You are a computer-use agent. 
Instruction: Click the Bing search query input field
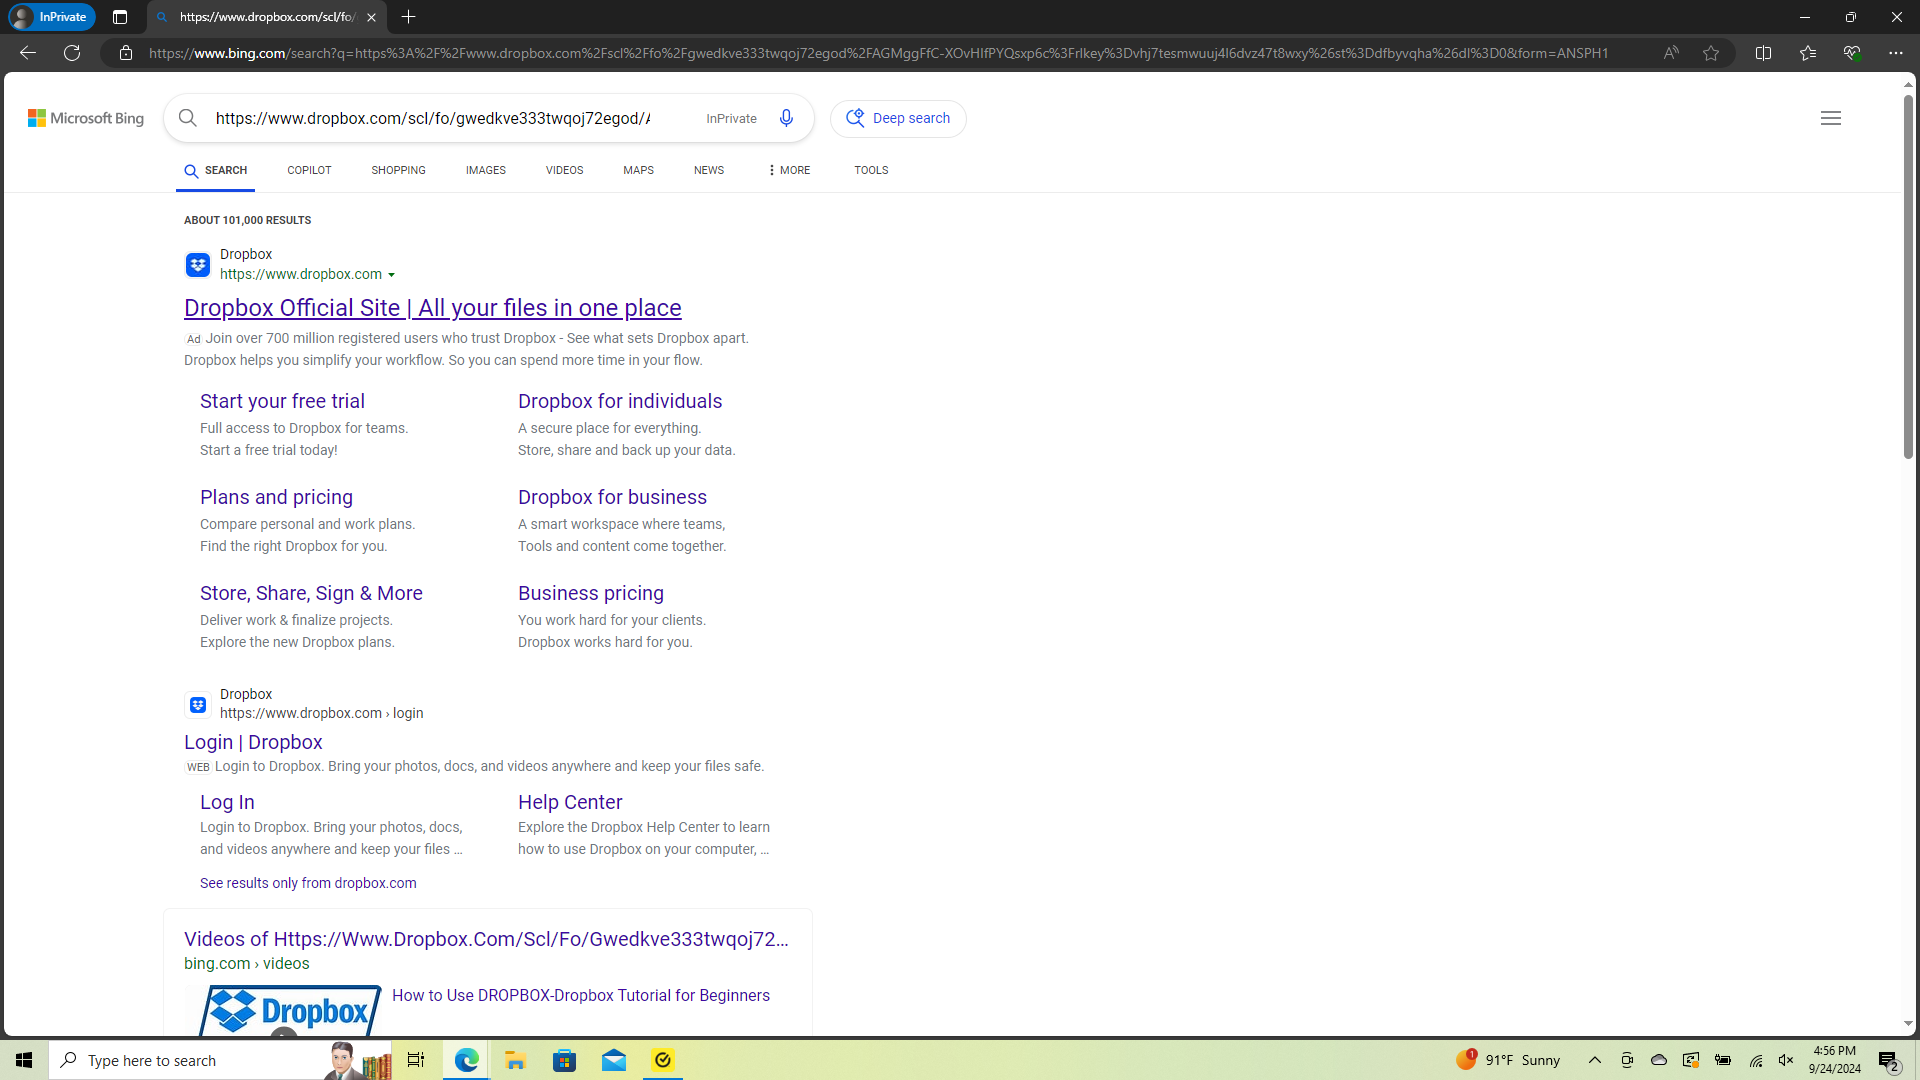[432, 118]
